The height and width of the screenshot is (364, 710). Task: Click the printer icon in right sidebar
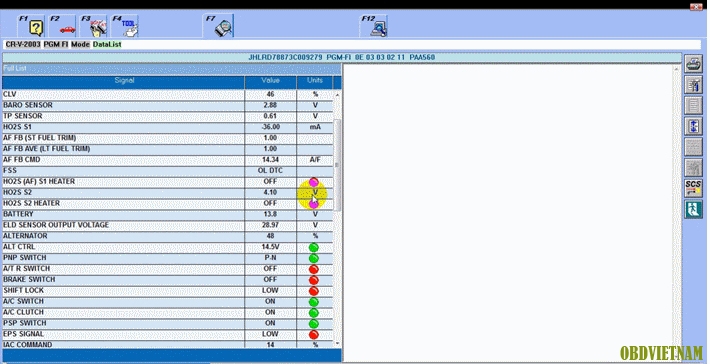click(693, 64)
